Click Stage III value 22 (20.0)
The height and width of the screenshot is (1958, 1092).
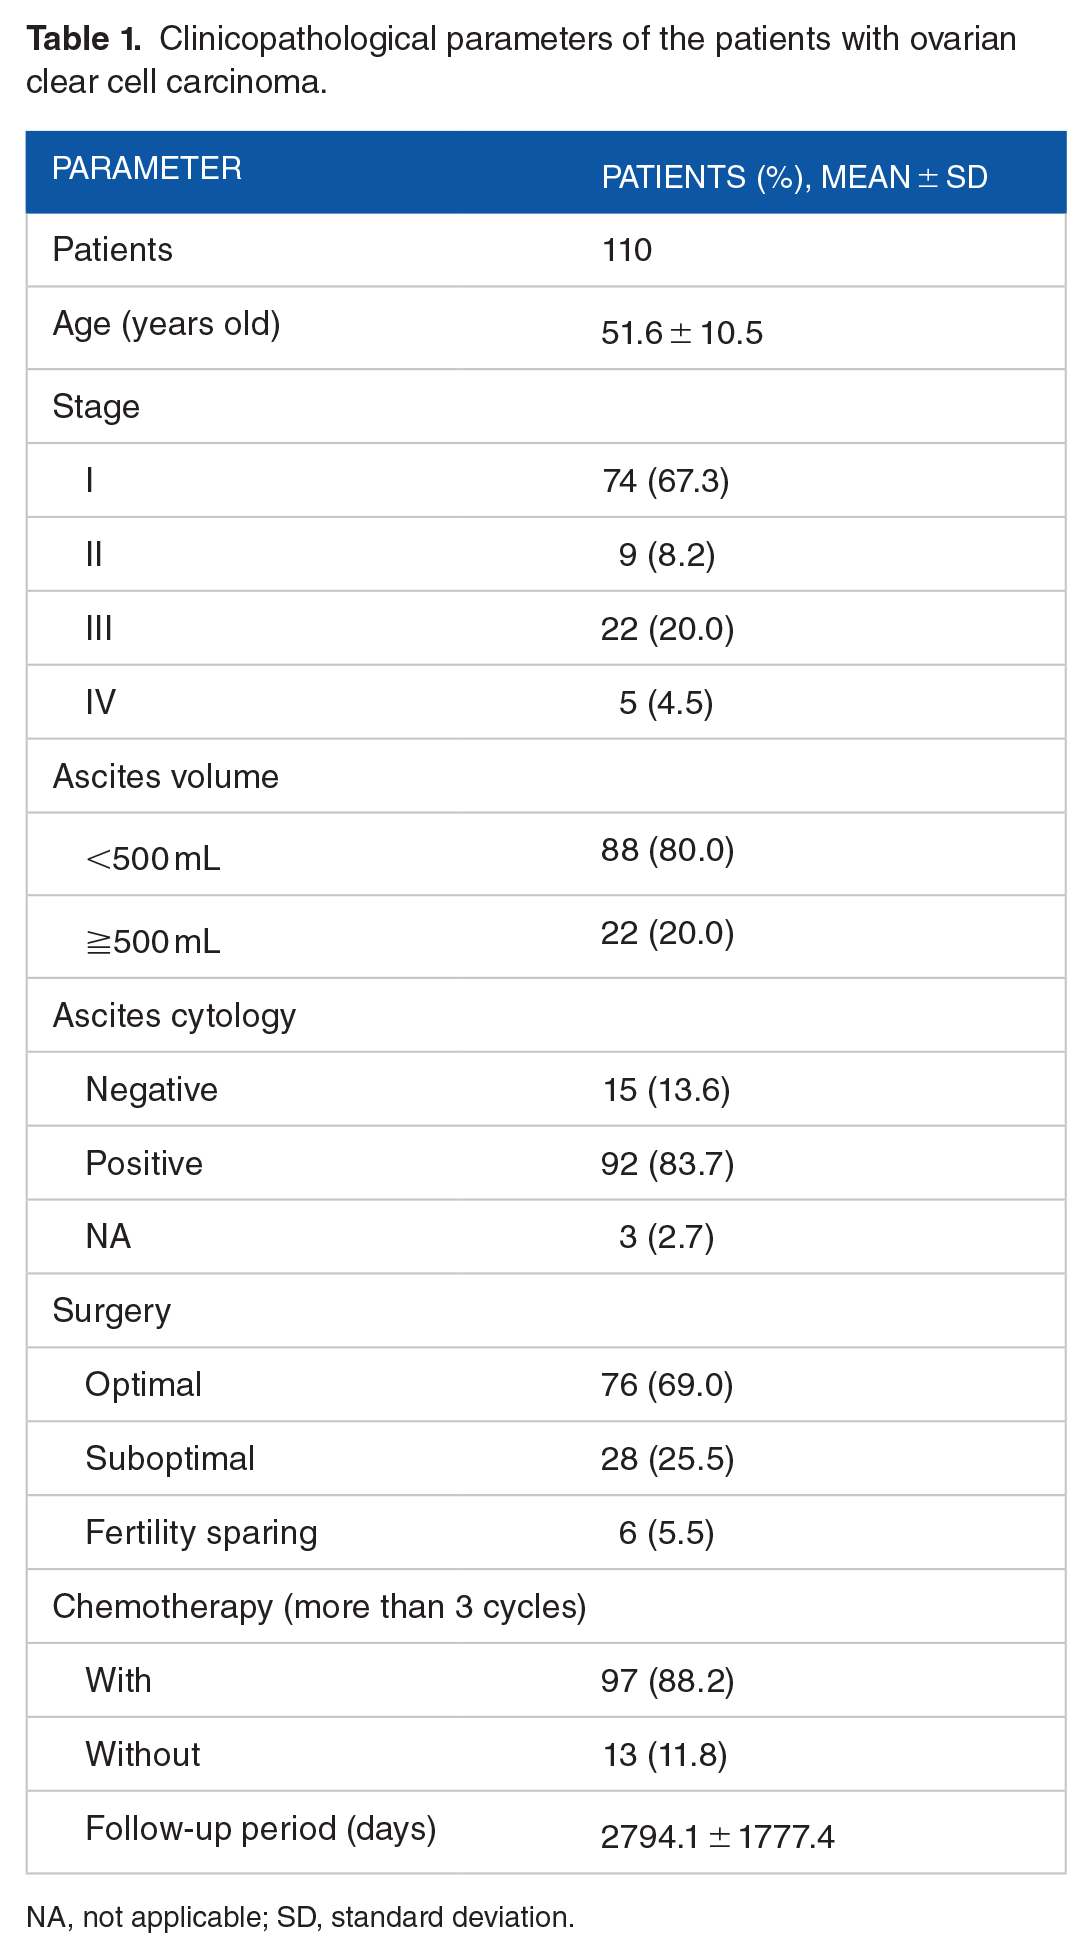[x=667, y=629]
